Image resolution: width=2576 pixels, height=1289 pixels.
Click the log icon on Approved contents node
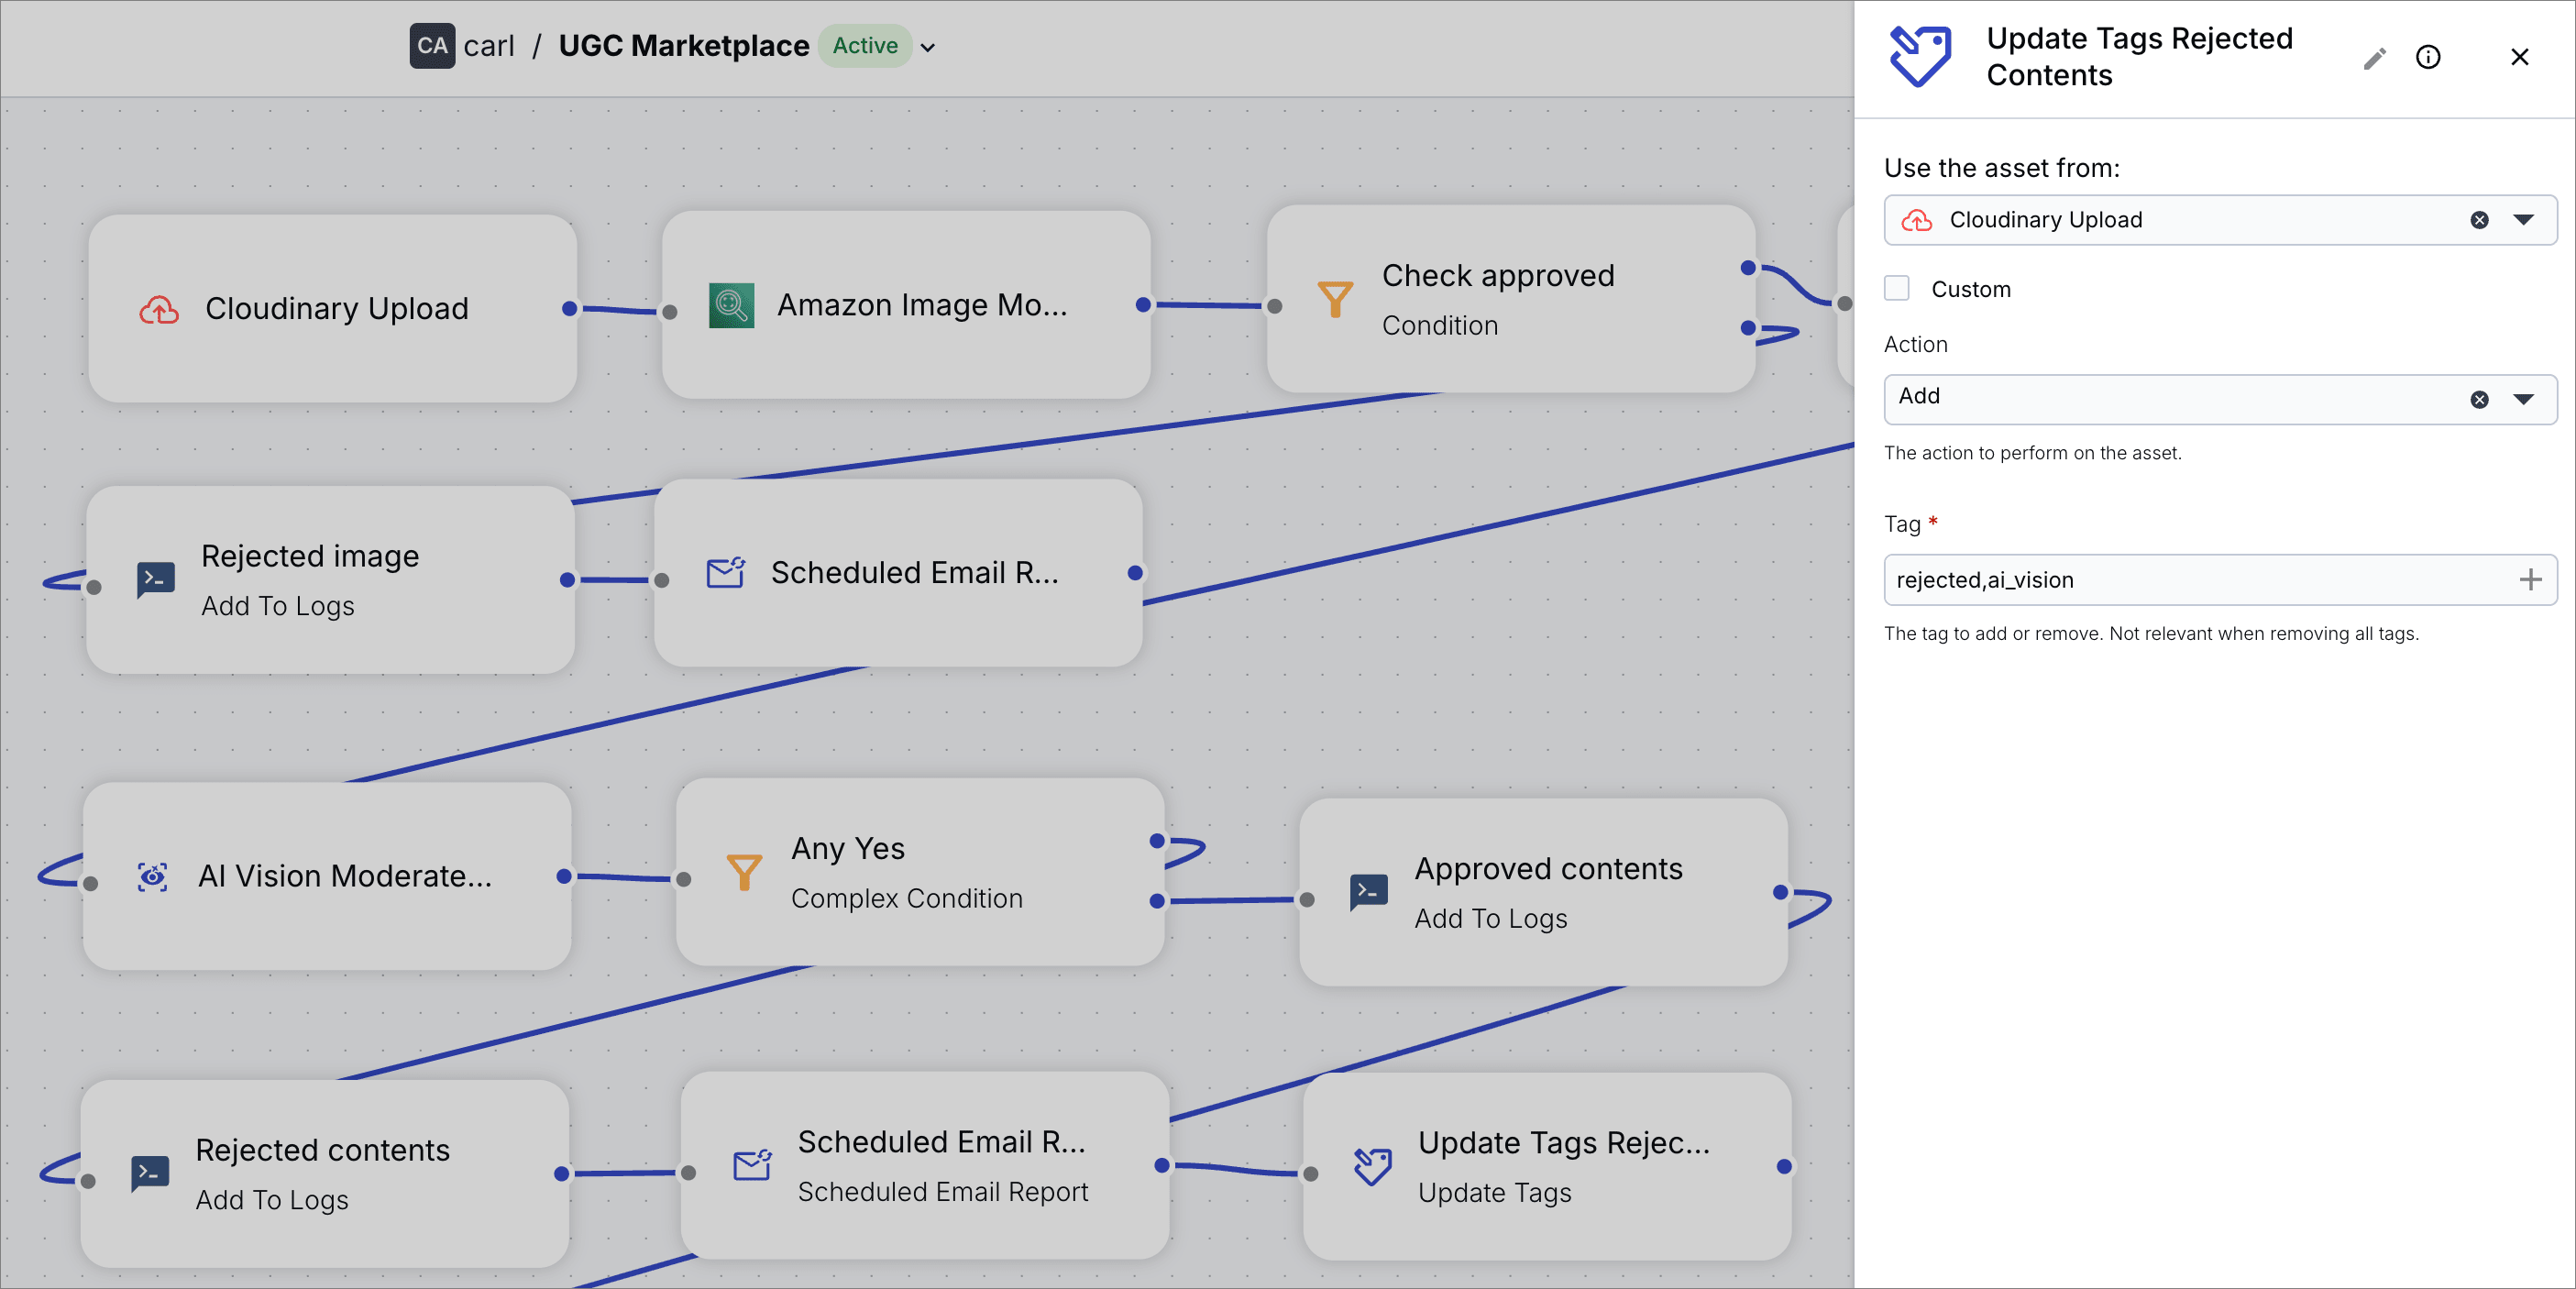click(1368, 893)
